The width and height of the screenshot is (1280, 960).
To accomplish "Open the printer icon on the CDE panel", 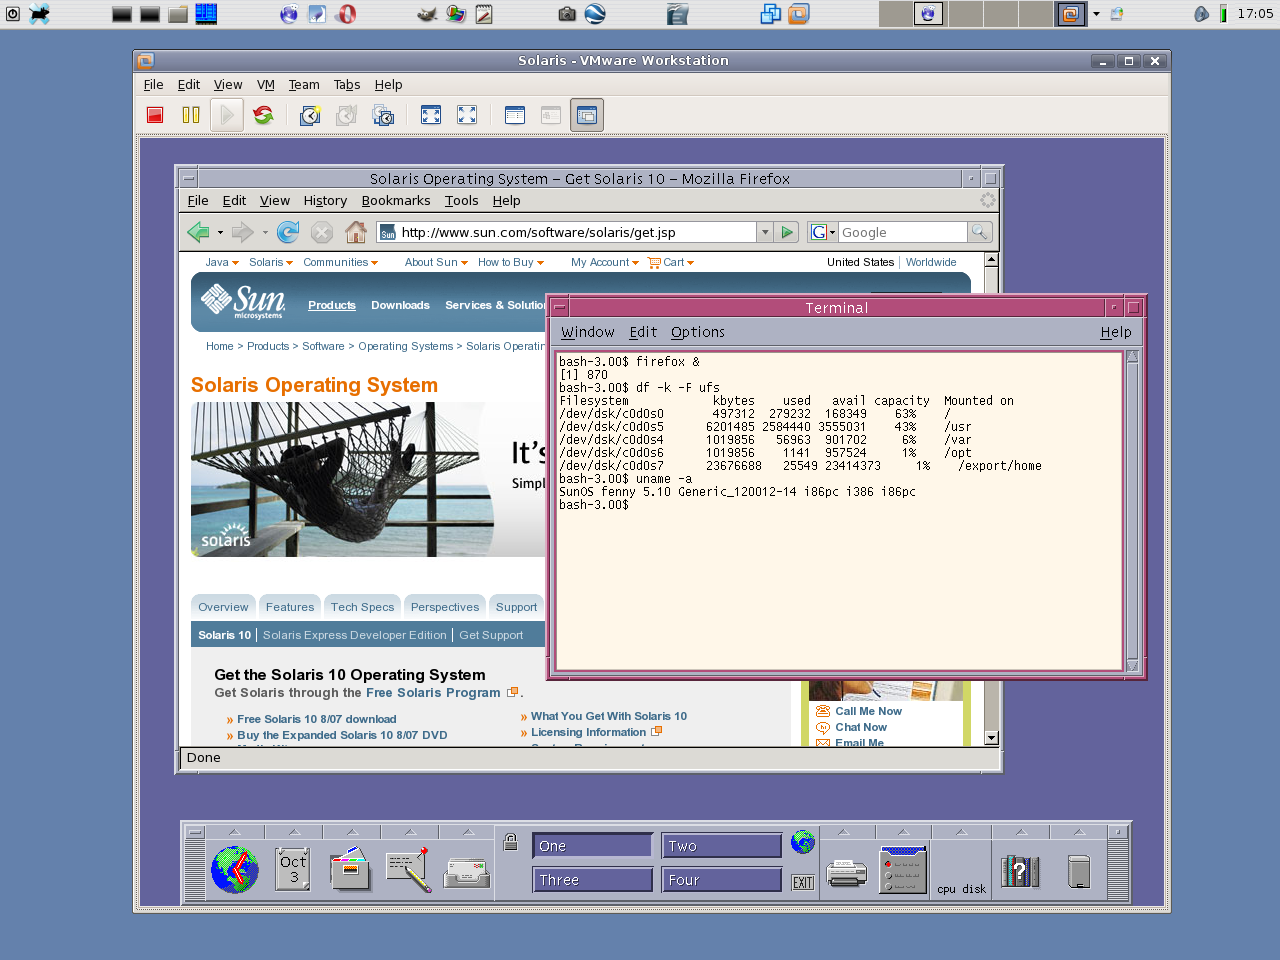I will (x=846, y=874).
